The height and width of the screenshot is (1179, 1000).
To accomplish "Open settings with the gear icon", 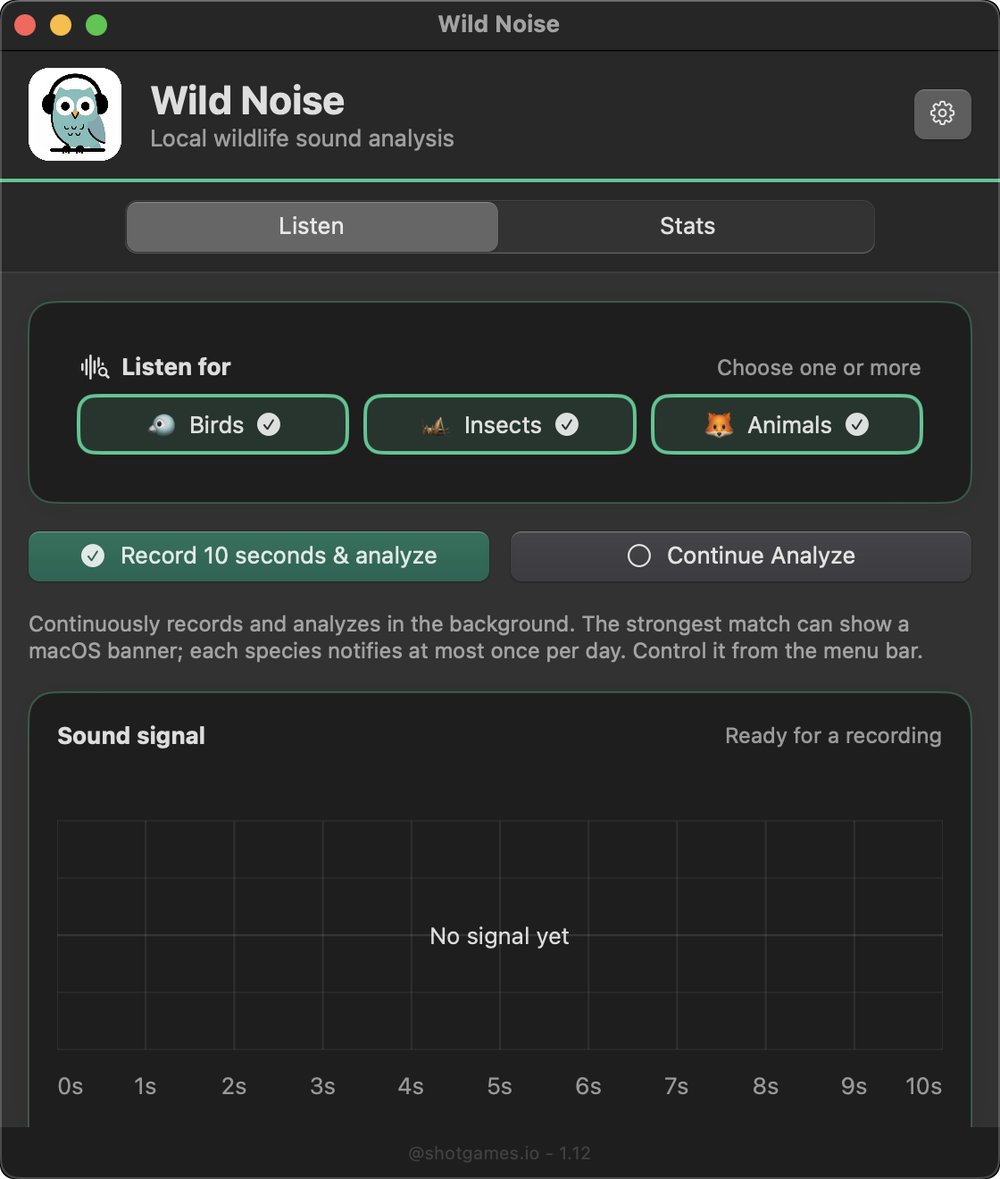I will click(942, 114).
